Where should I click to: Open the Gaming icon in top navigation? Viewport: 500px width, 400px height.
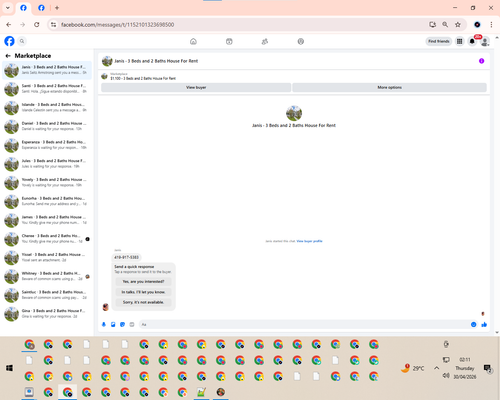(301, 41)
